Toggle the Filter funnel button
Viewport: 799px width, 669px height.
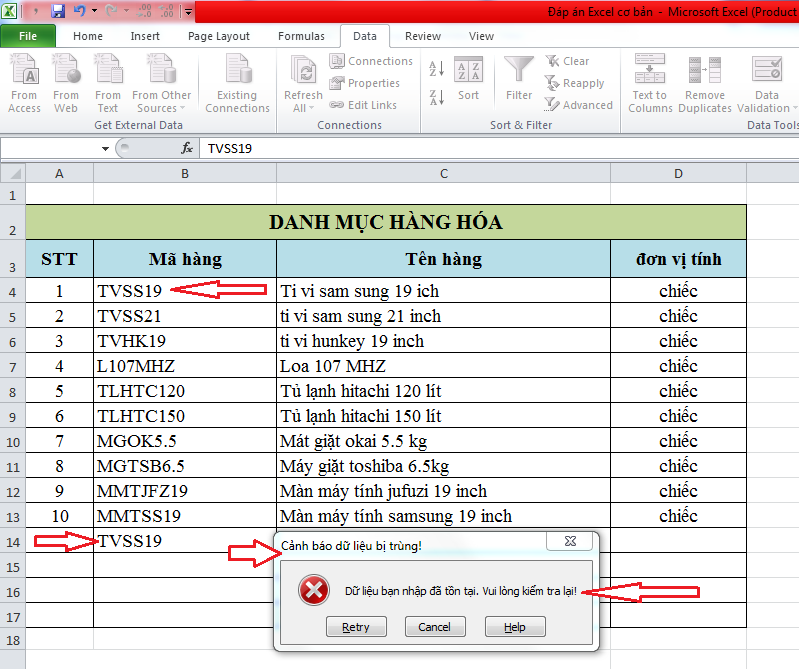(x=519, y=79)
